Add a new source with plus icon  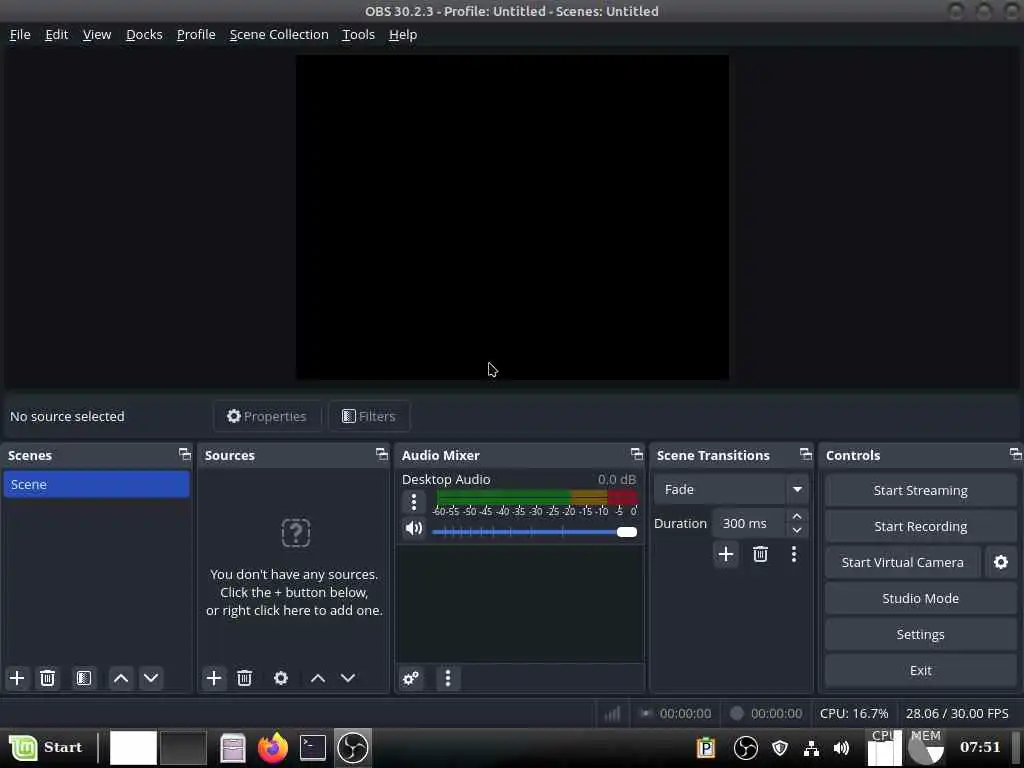pos(214,678)
